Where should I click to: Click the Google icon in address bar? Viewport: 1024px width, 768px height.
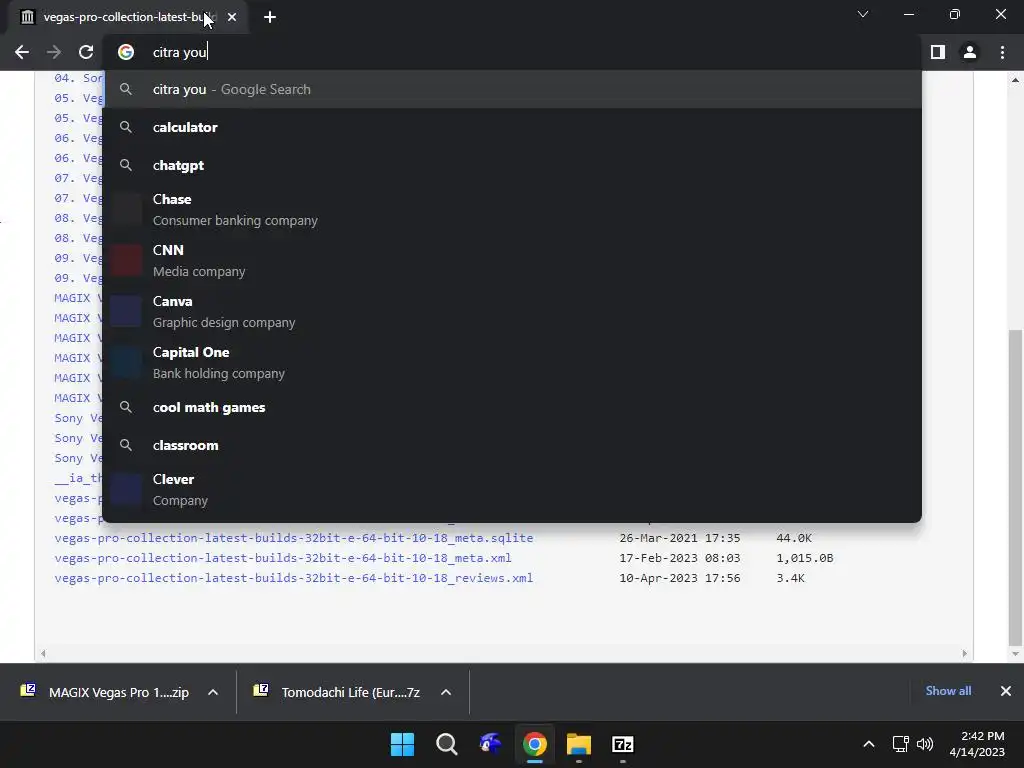126,52
